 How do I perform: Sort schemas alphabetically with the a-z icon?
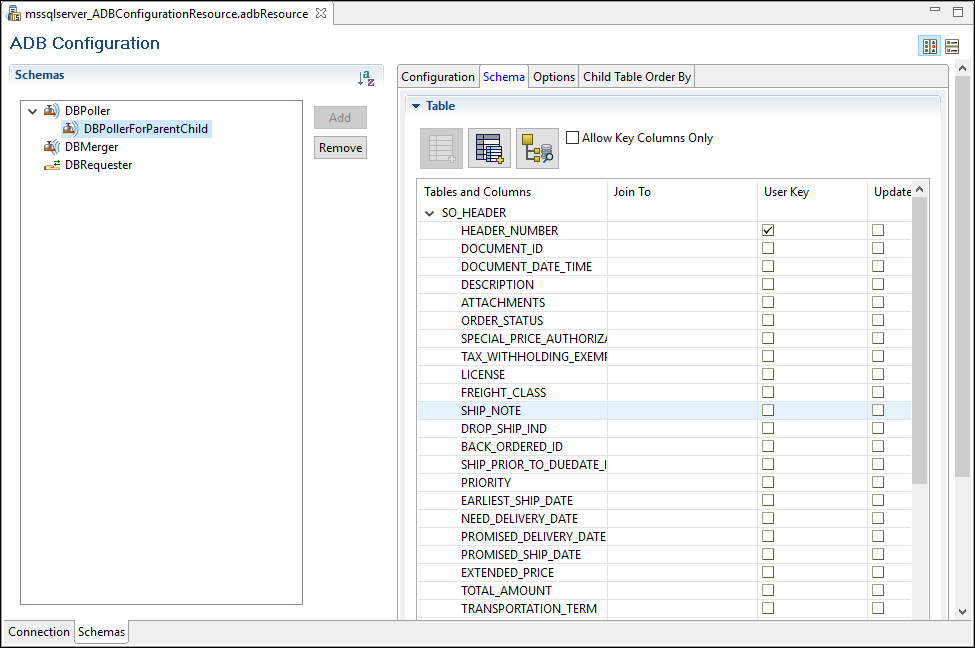click(366, 77)
